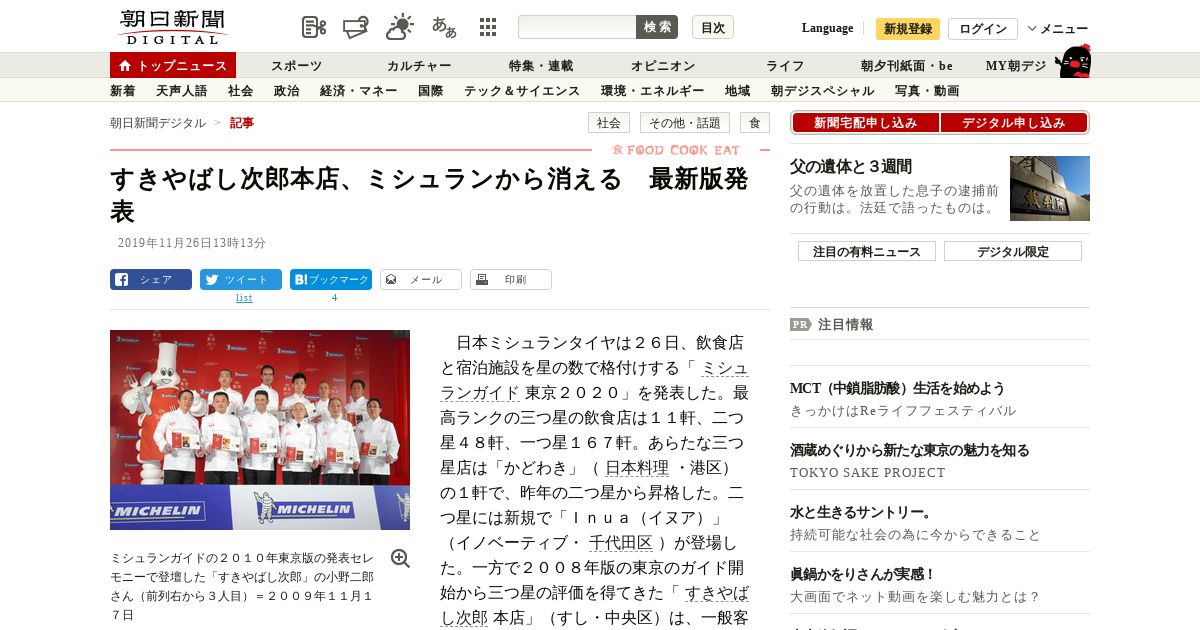Select MY朝デジ tab

pos(1016,66)
